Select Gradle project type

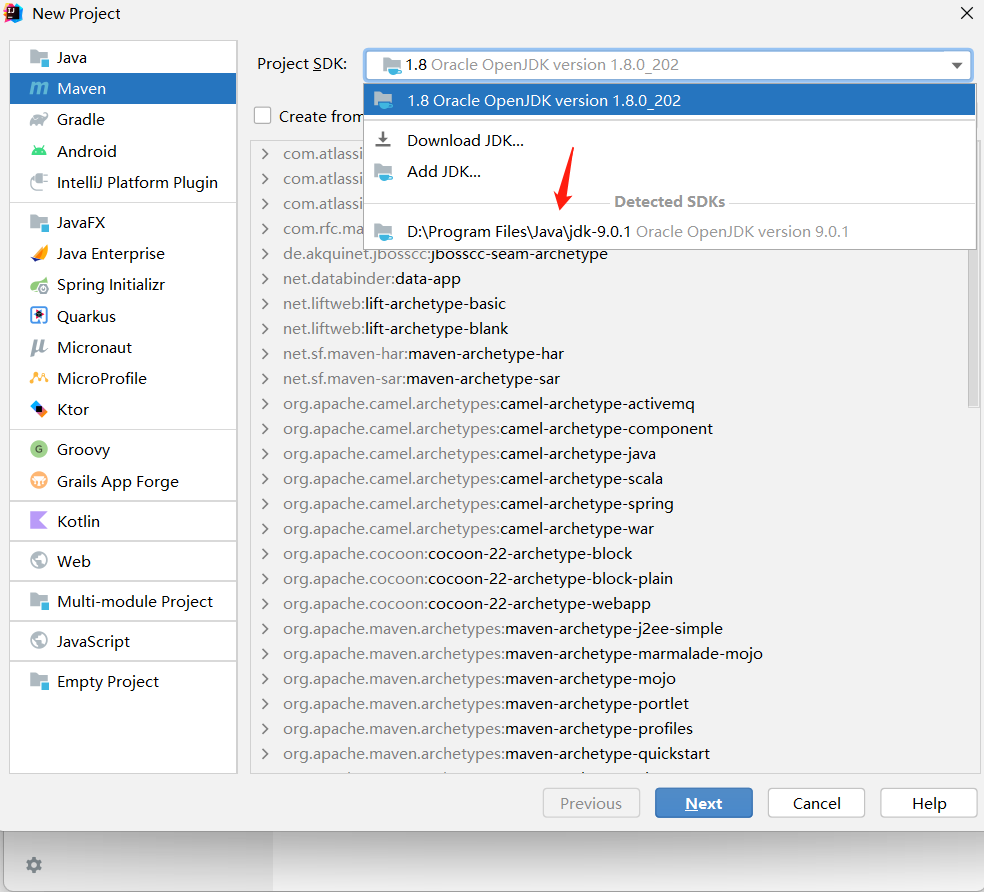[x=123, y=119]
